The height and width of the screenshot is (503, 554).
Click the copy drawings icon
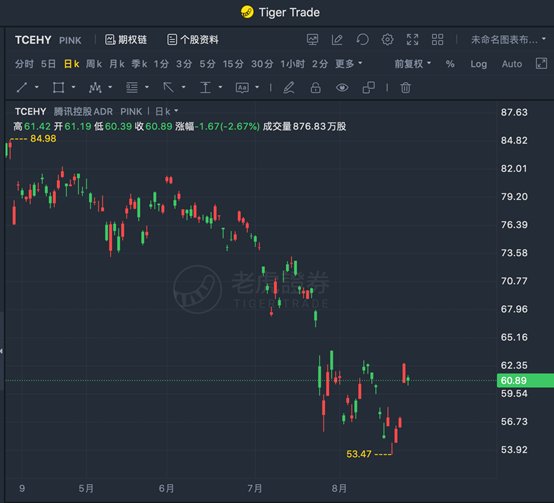369,87
